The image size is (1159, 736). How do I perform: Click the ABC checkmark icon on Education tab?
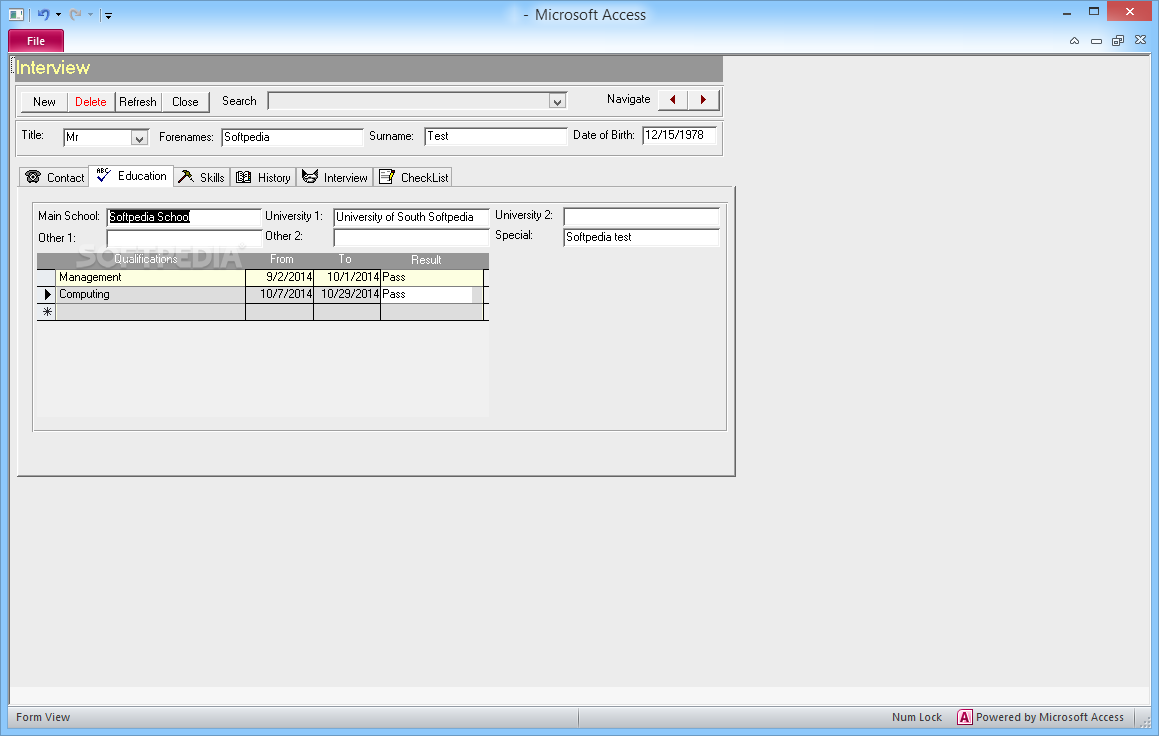coord(103,175)
